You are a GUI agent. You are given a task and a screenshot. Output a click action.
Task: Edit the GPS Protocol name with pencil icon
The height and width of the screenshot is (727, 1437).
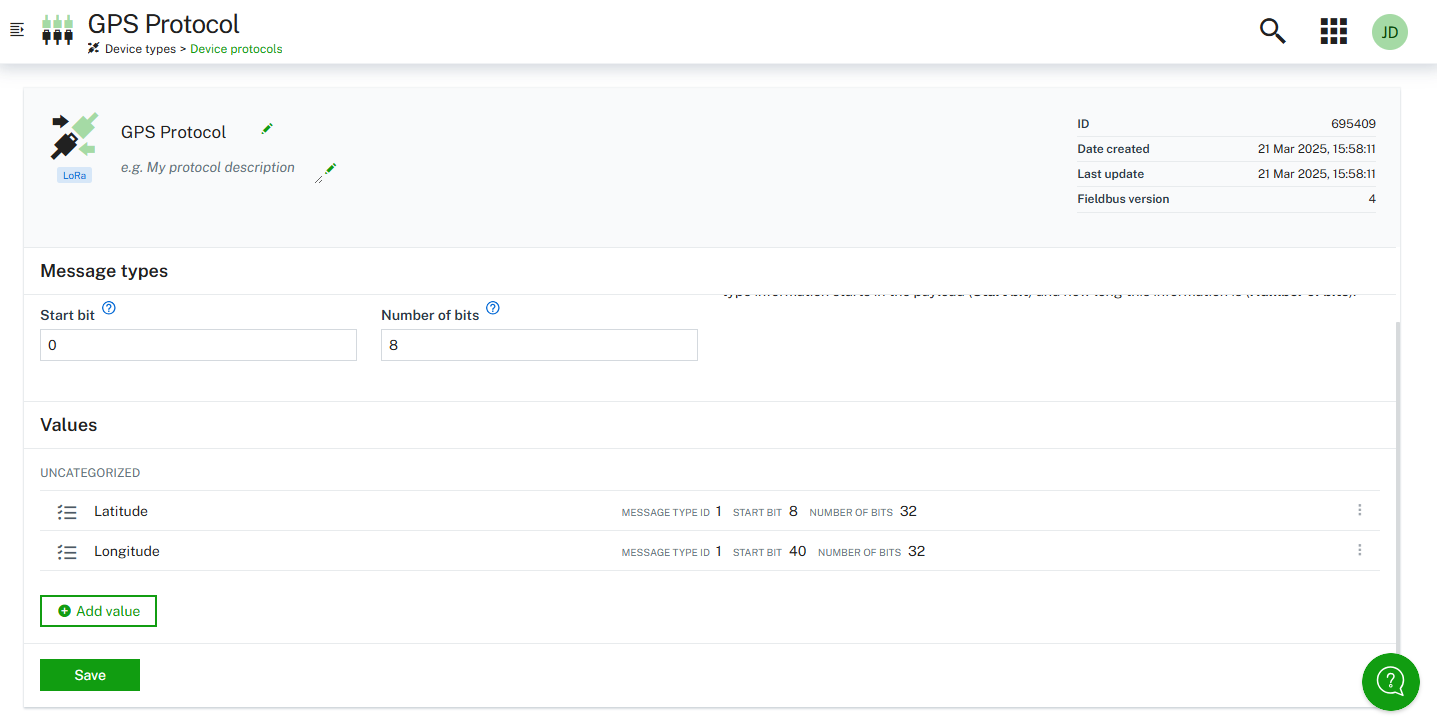[x=266, y=128]
